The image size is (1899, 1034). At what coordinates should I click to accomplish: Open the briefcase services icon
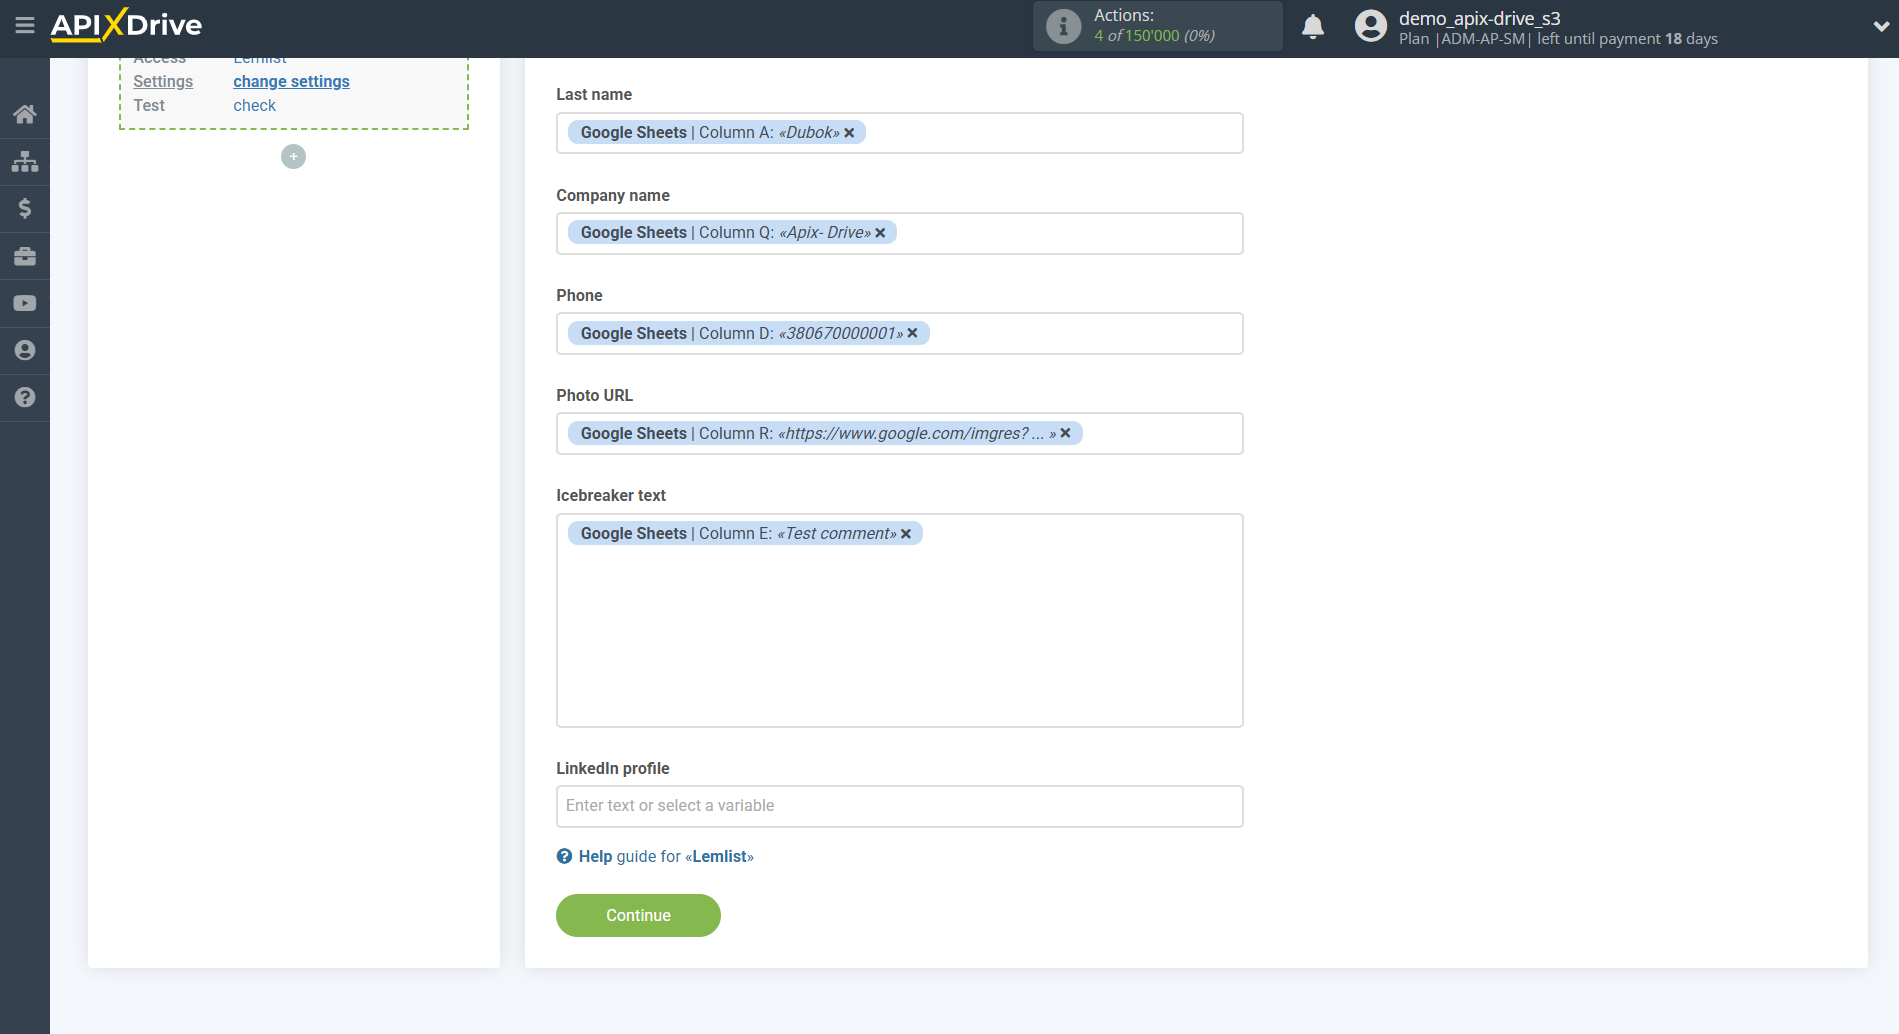tap(25, 256)
